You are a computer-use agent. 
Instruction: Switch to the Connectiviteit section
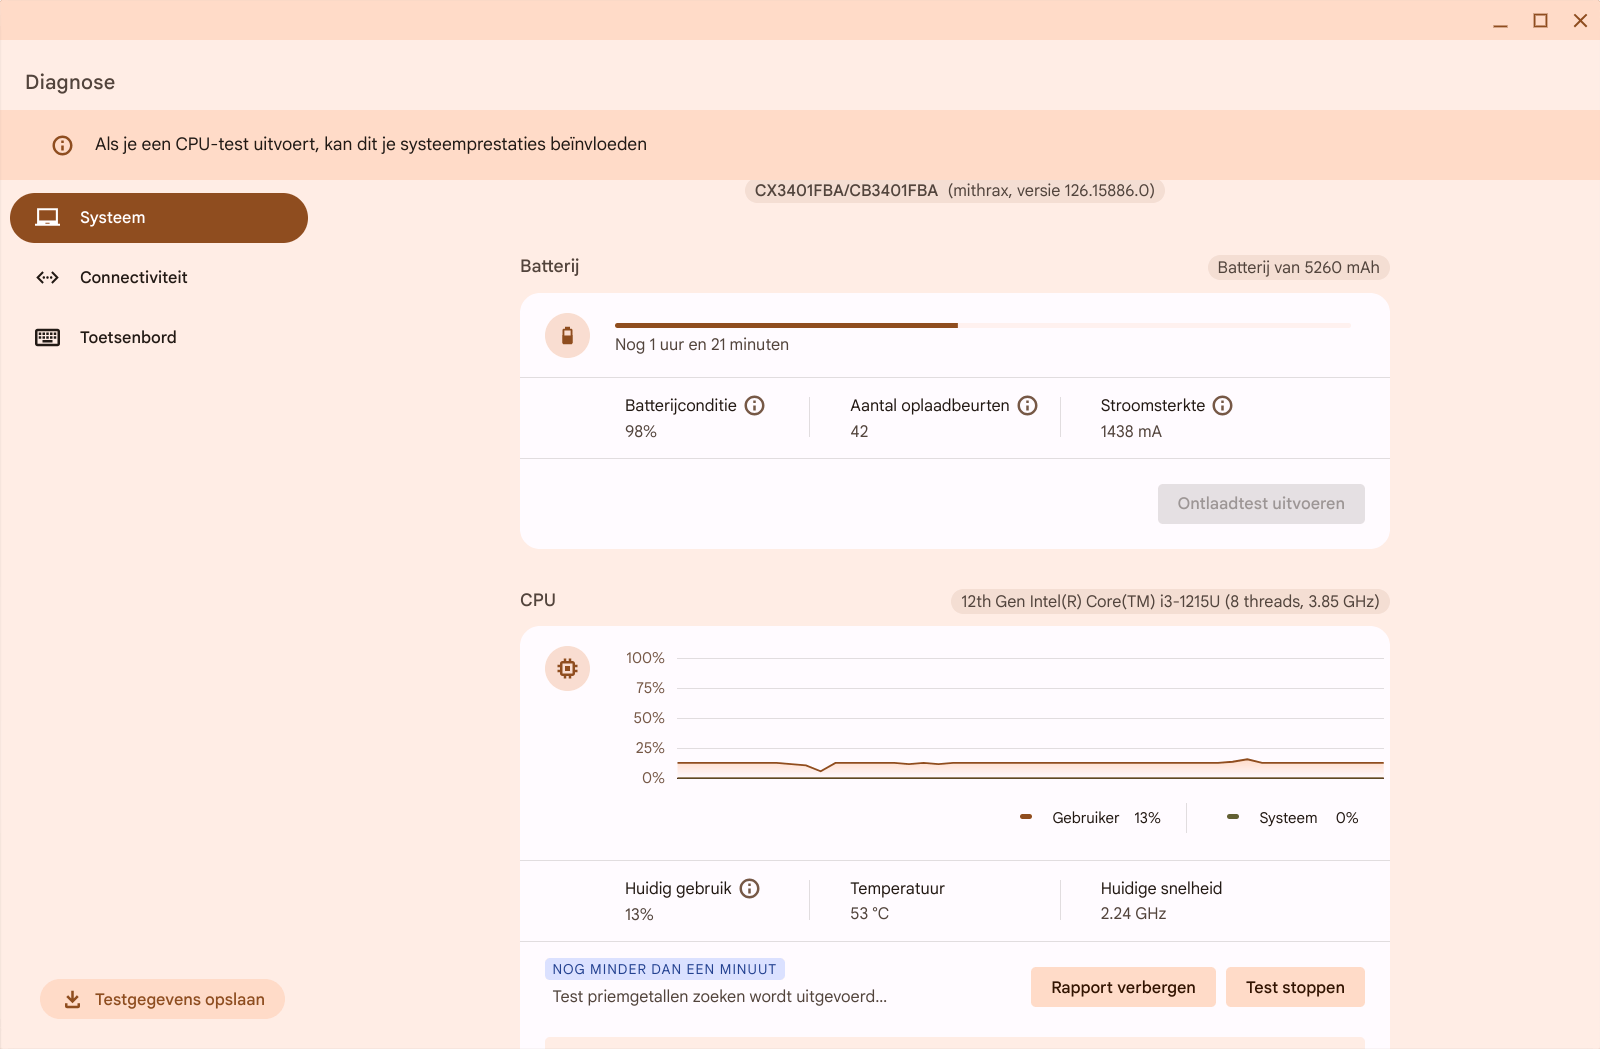[x=159, y=277]
